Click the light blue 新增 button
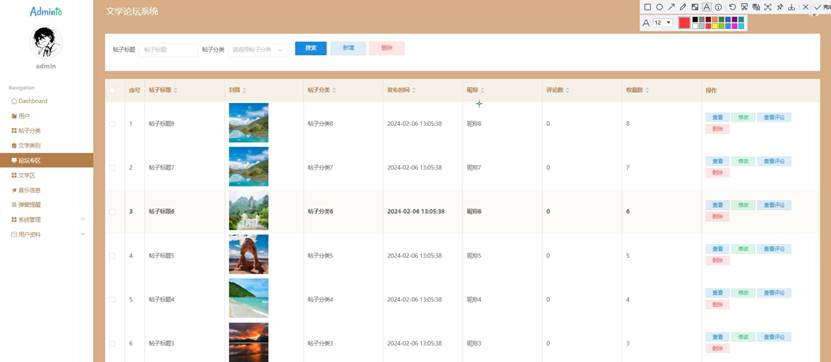 [x=348, y=48]
